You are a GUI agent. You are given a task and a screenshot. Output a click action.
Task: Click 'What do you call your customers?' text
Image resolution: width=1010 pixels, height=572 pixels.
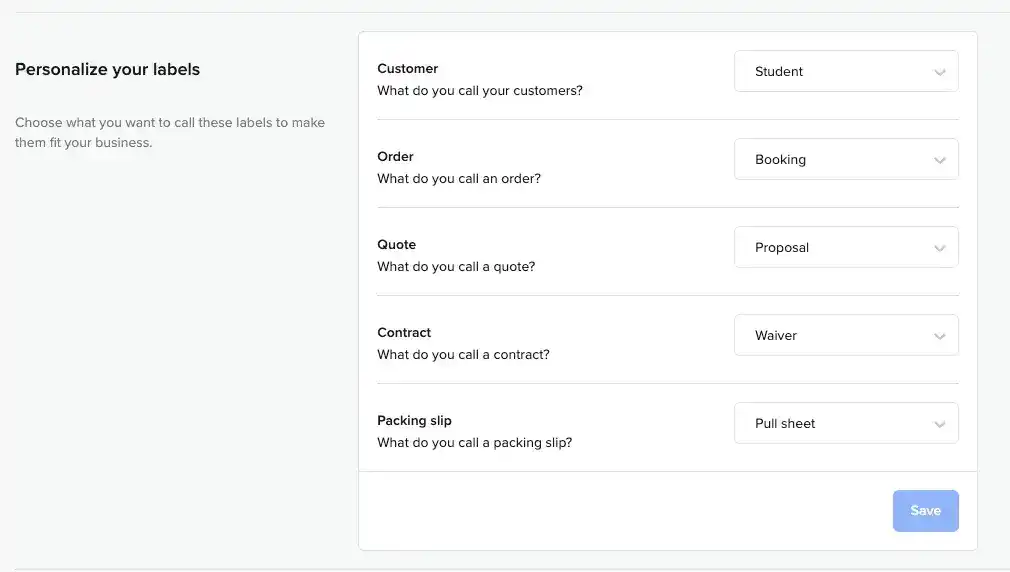coord(479,91)
